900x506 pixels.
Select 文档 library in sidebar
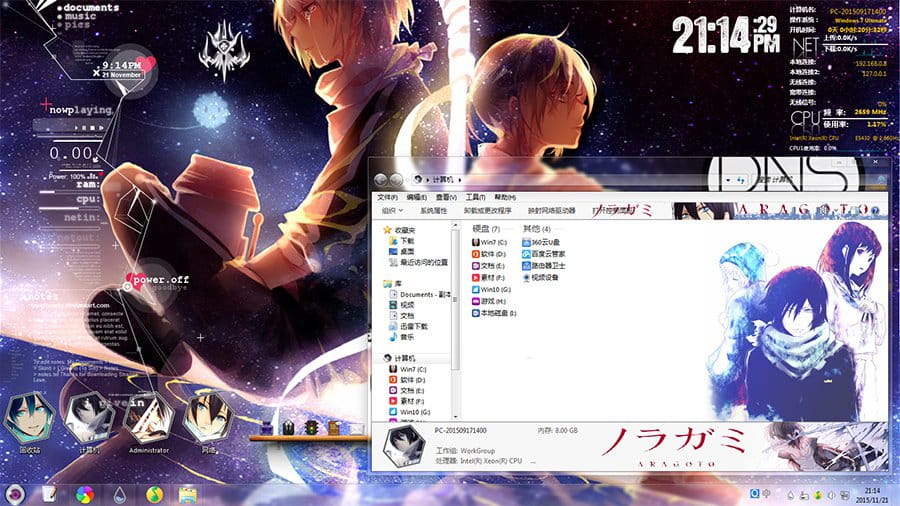(x=401, y=316)
